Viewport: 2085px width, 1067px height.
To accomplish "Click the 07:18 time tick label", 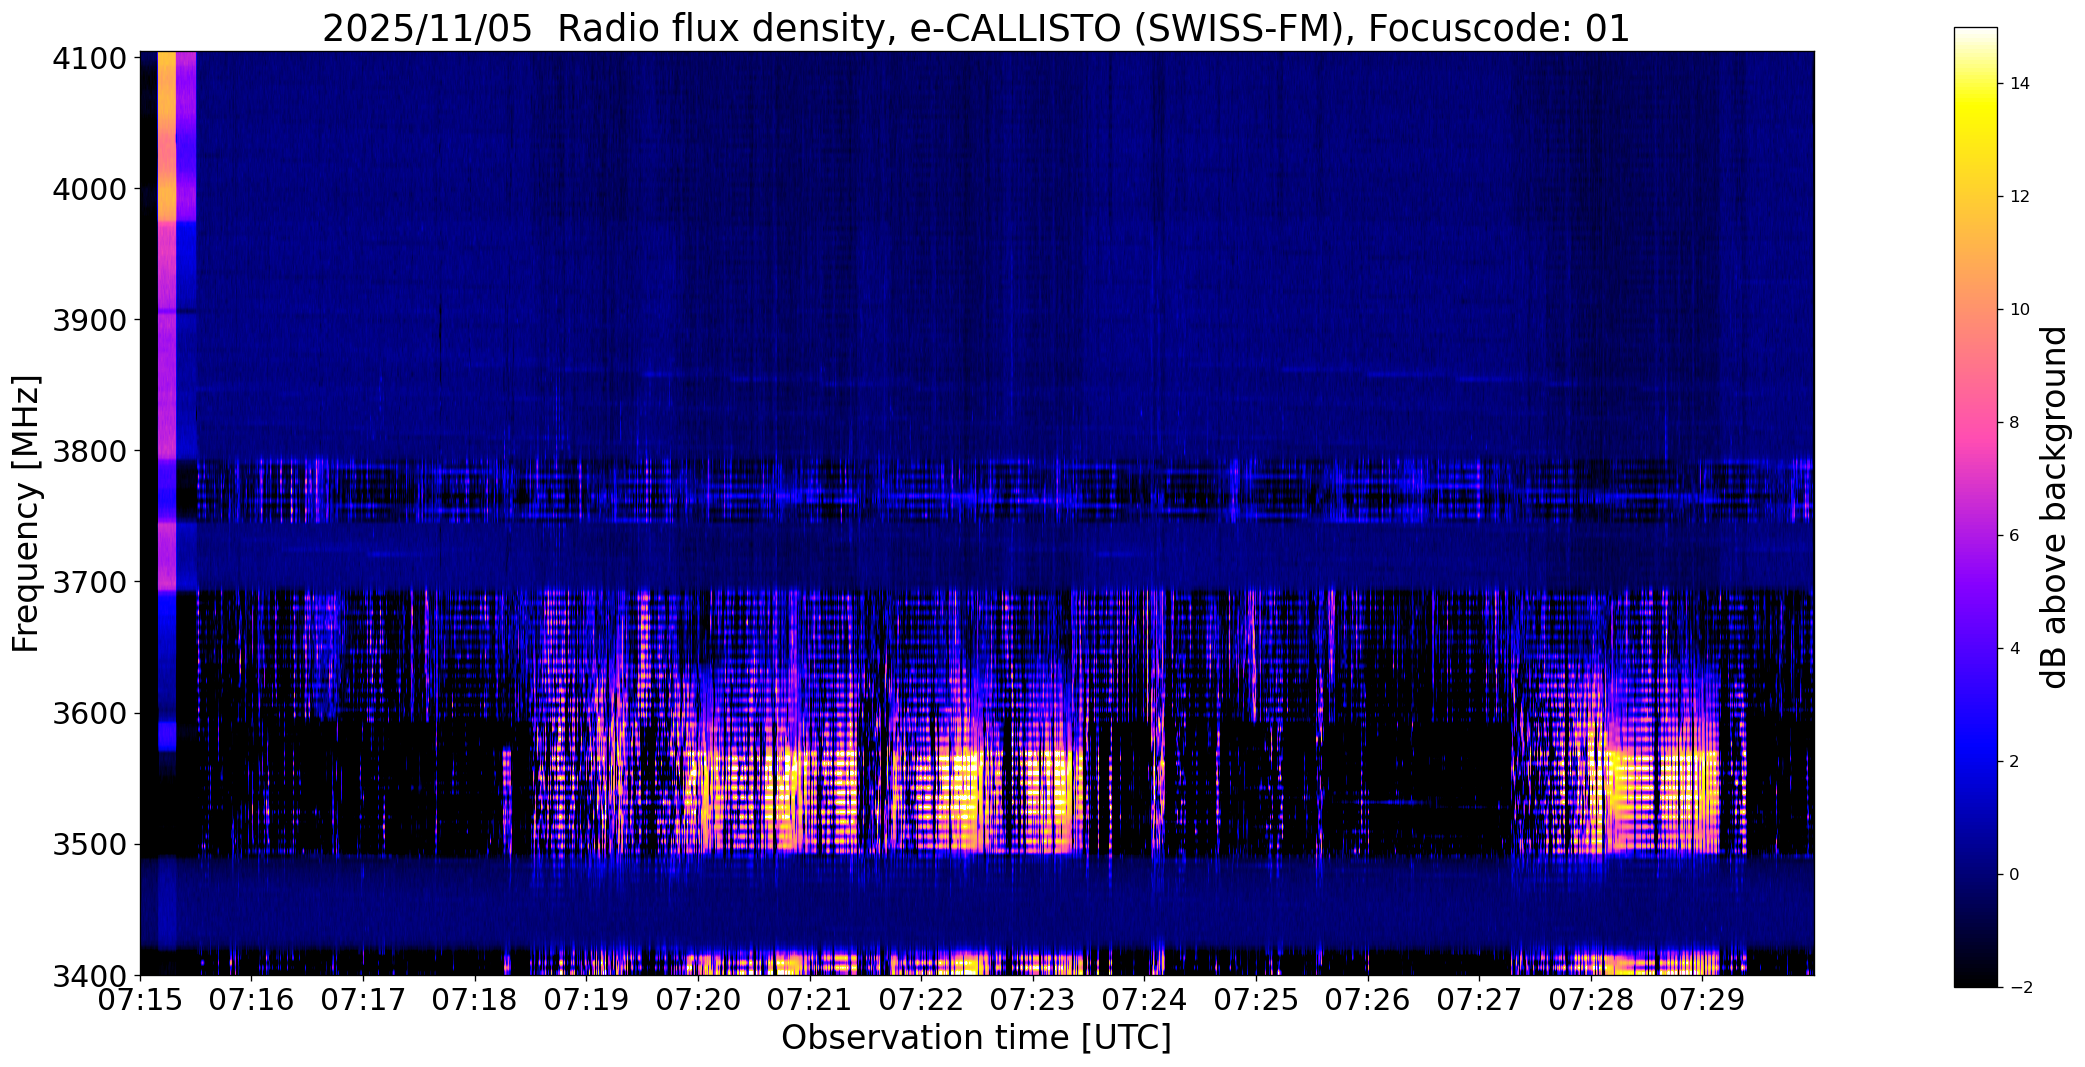I will coord(475,1000).
